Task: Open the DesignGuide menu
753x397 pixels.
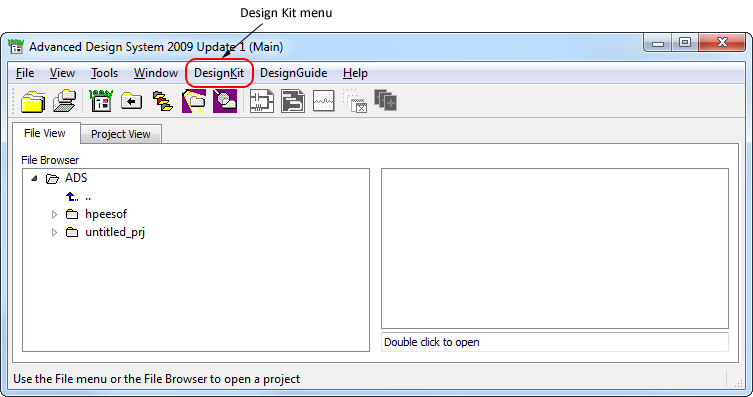Action: click(x=293, y=73)
